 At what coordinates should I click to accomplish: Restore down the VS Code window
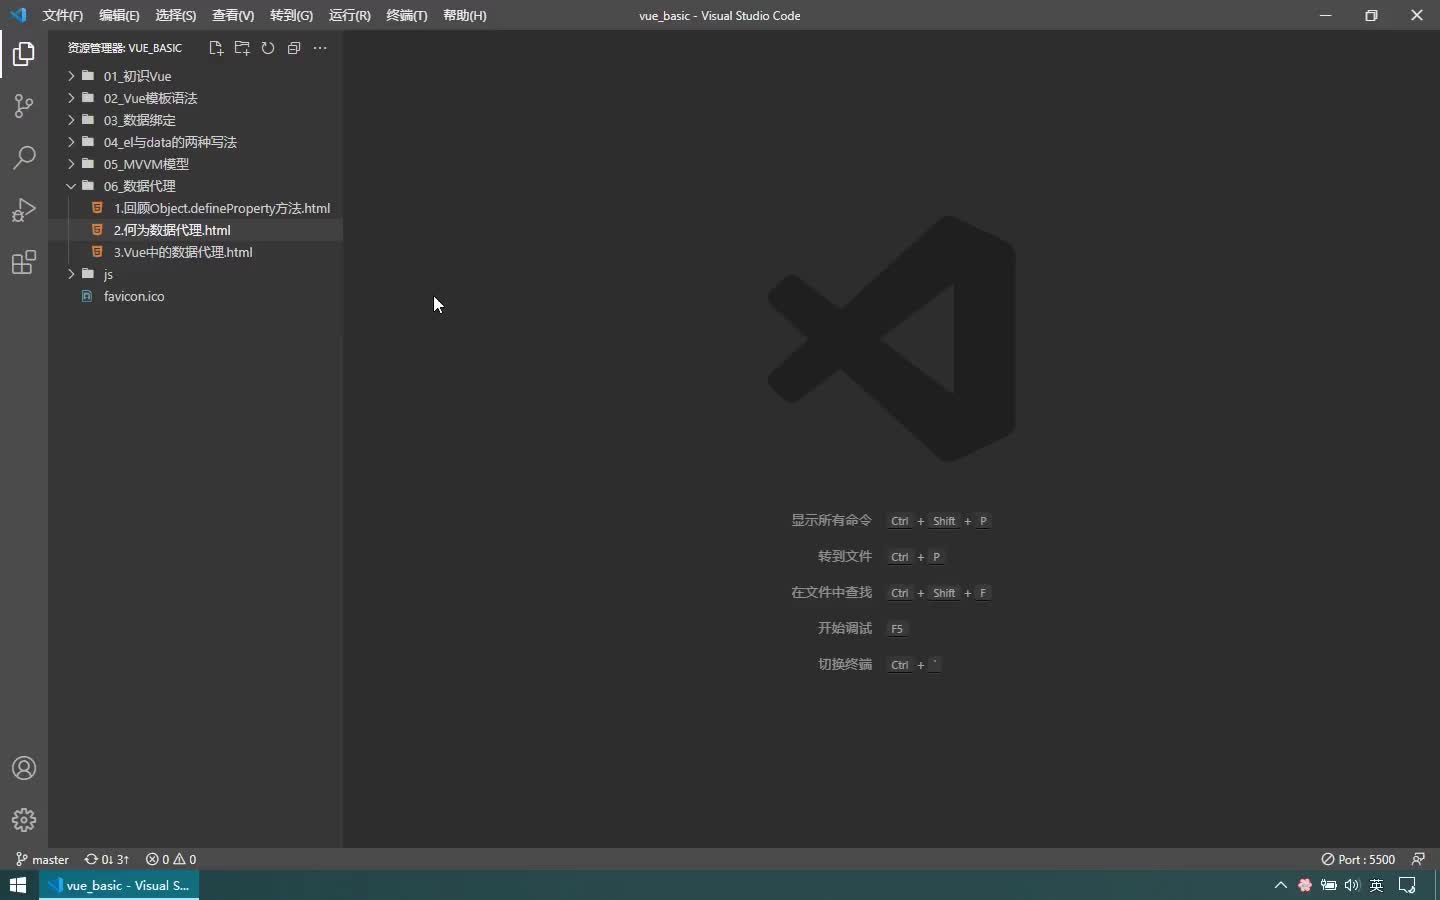pos(1371,15)
